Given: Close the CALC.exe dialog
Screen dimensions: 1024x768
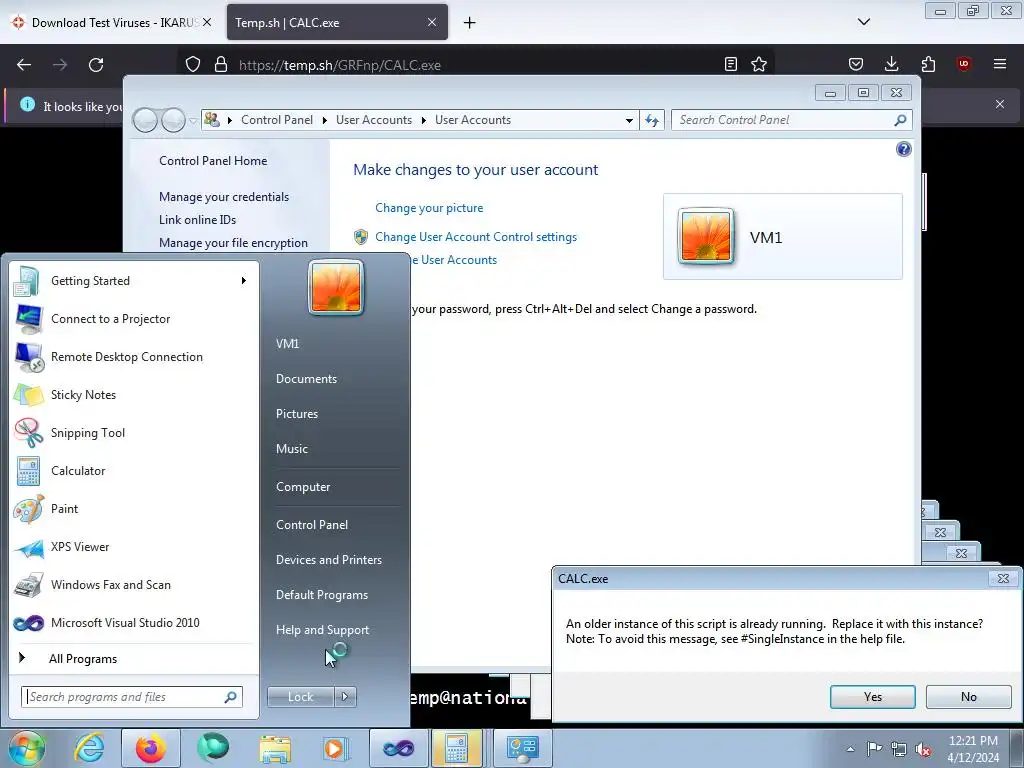Looking at the screenshot, I should 1003,579.
